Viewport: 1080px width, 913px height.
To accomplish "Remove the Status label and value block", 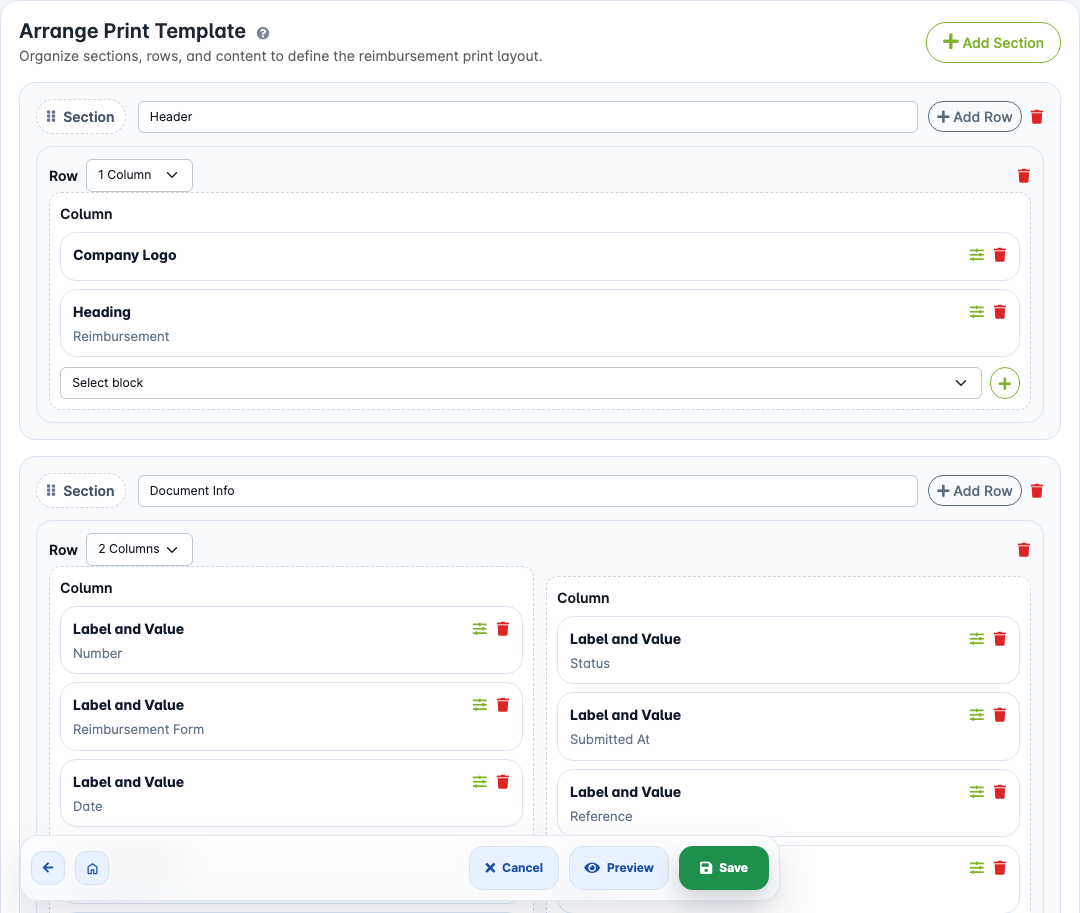I will 1000,639.
